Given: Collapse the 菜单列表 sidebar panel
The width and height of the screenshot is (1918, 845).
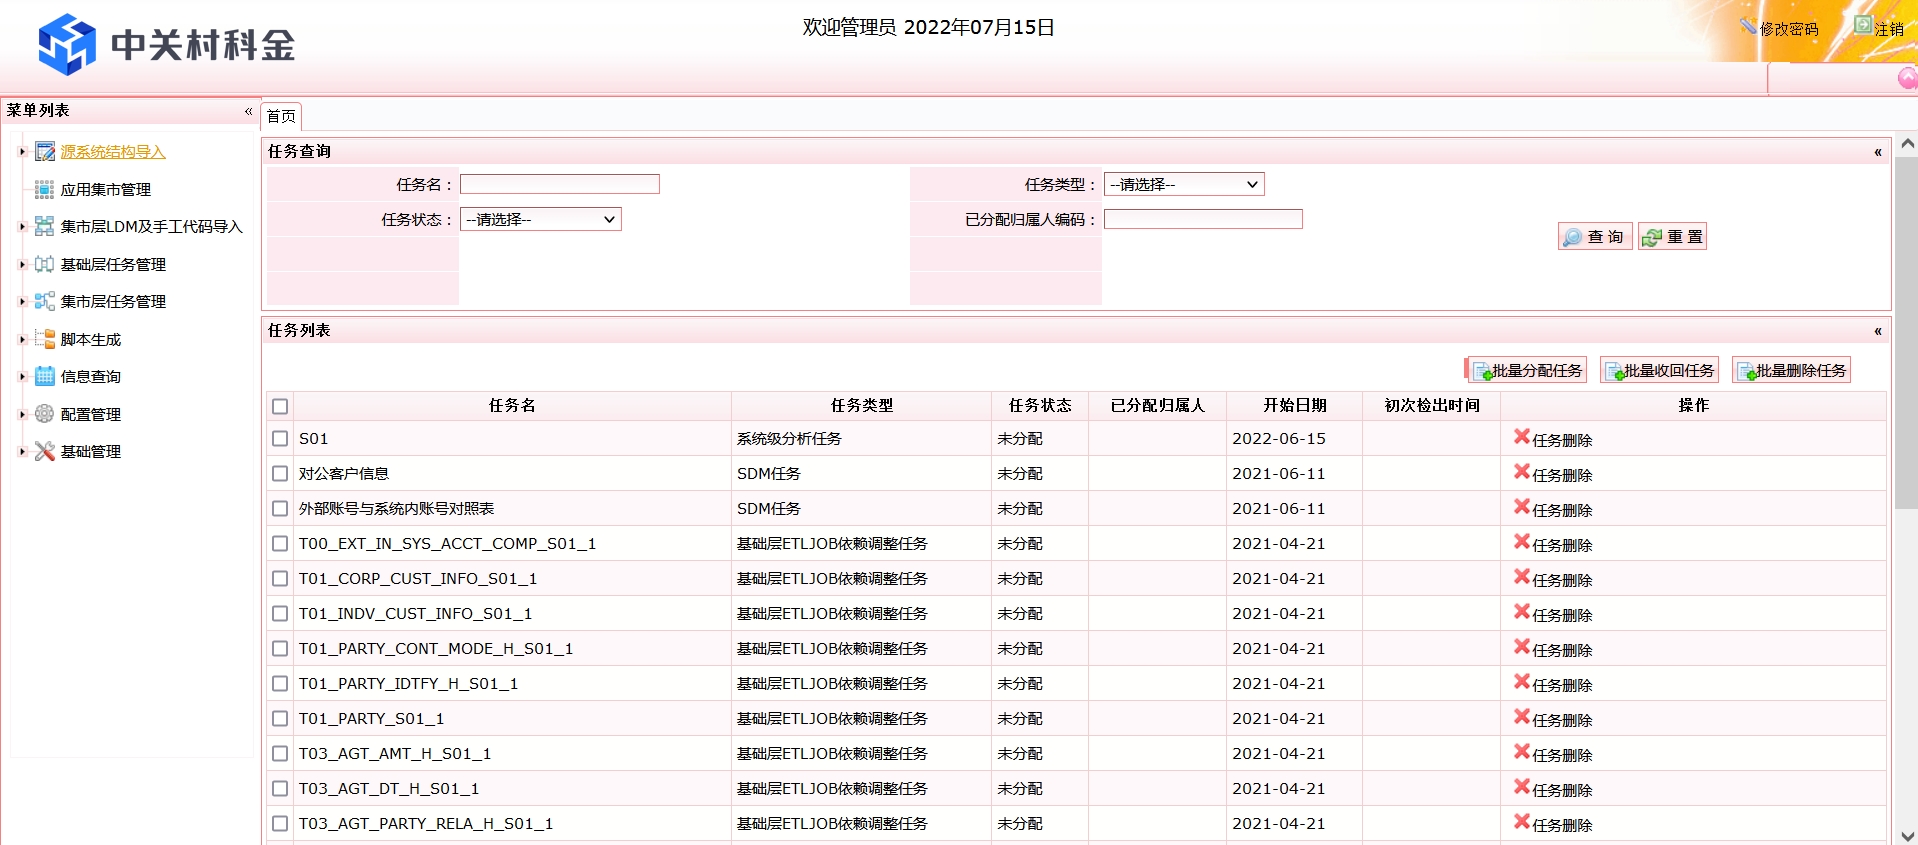Looking at the screenshot, I should pyautogui.click(x=248, y=111).
